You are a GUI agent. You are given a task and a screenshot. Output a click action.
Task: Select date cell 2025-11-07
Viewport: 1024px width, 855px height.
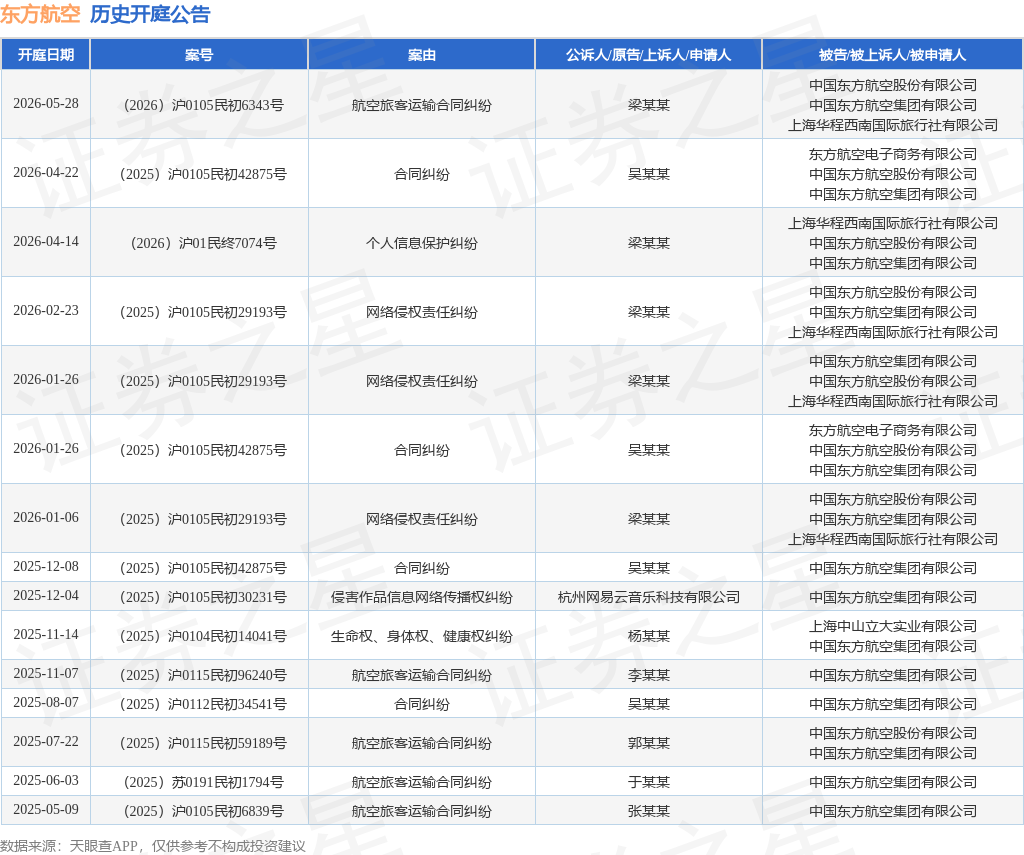point(46,673)
